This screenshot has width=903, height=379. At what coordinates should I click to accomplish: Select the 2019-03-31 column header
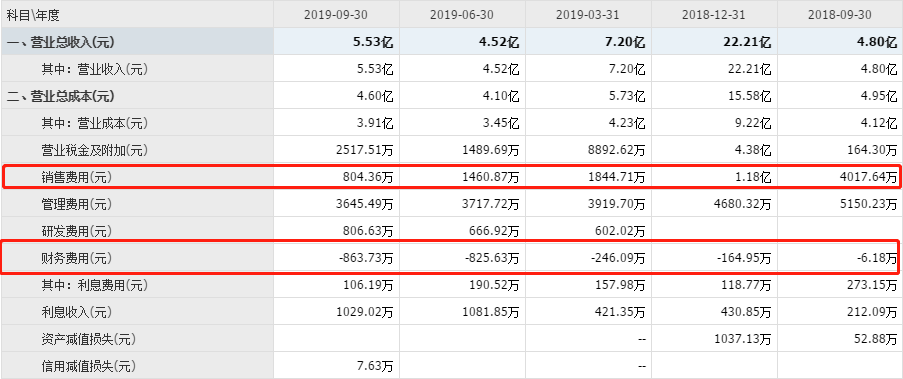pyautogui.click(x=588, y=14)
